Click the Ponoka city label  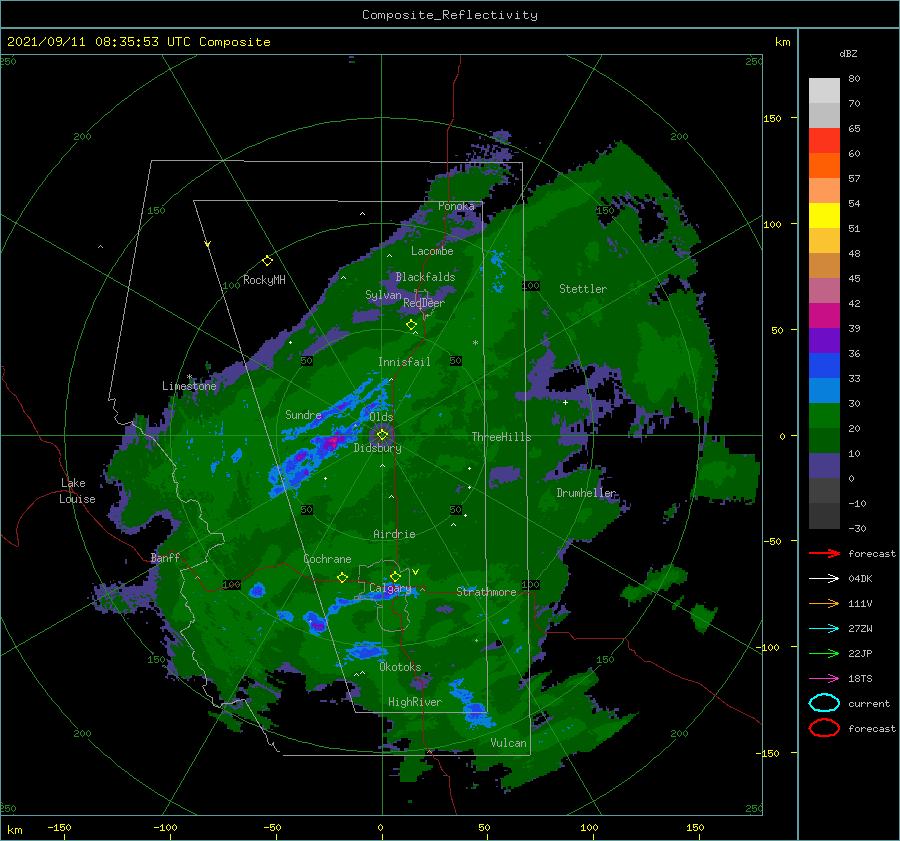(456, 206)
